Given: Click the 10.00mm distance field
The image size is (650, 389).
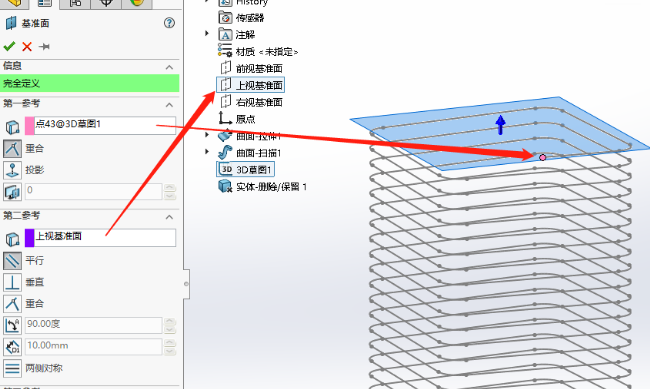Looking at the screenshot, I should point(93,347).
